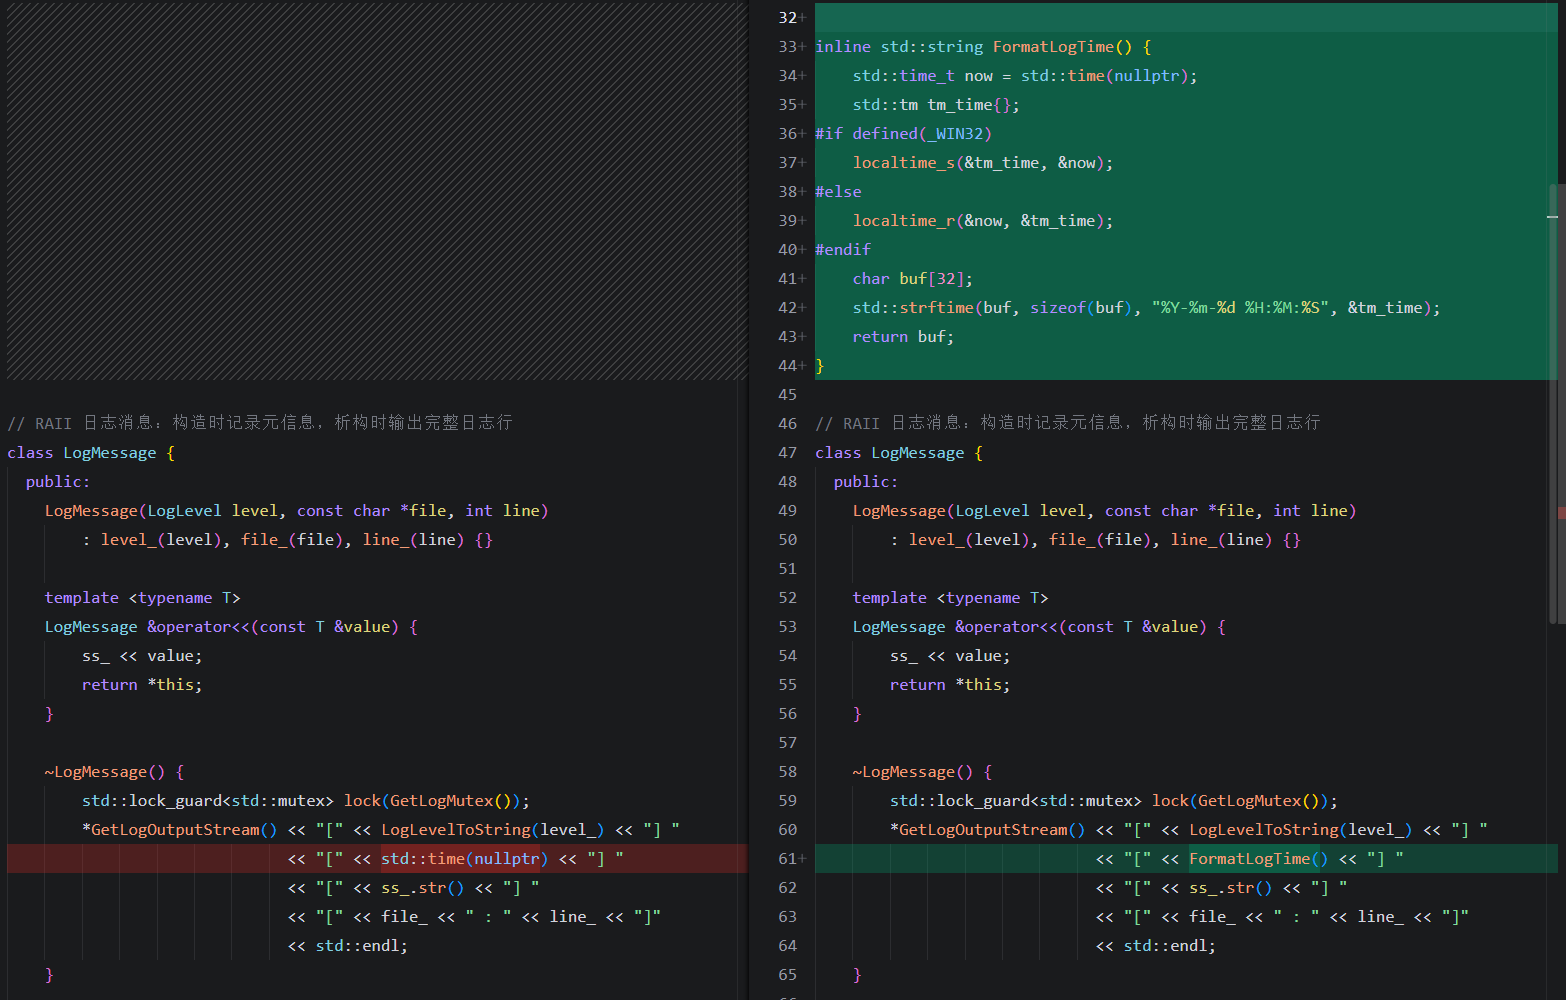The image size is (1566, 1000).
Task: Click the RAII comment in the right pane
Action: pyautogui.click(x=1068, y=423)
